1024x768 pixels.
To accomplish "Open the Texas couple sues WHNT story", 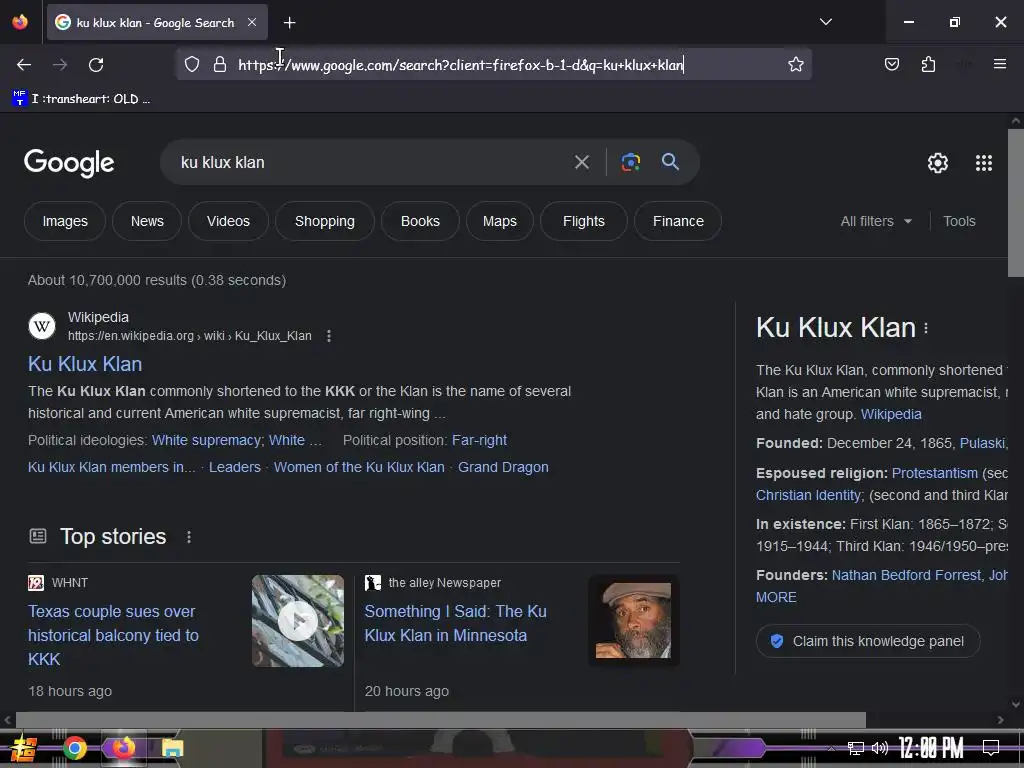I will click(113, 635).
